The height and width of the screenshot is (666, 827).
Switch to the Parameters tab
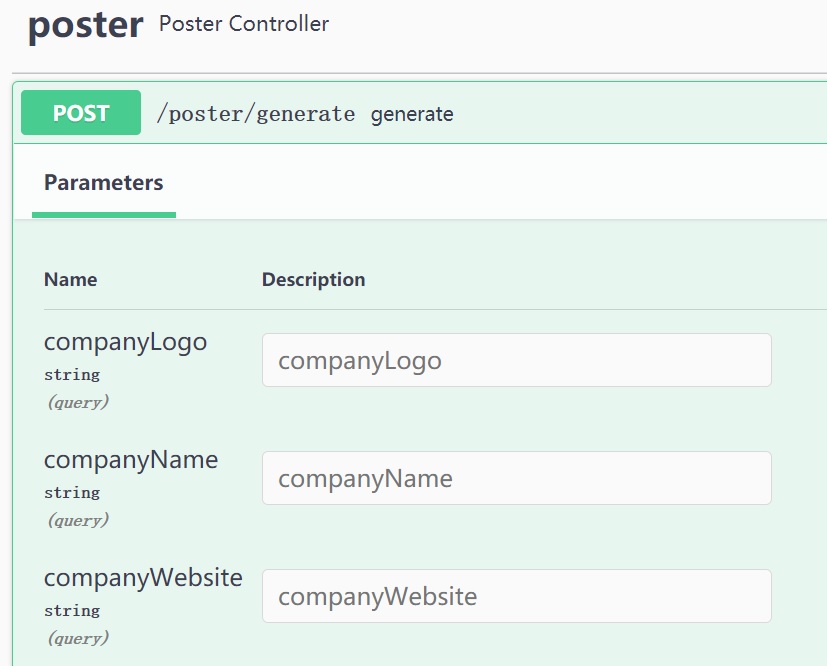[104, 183]
